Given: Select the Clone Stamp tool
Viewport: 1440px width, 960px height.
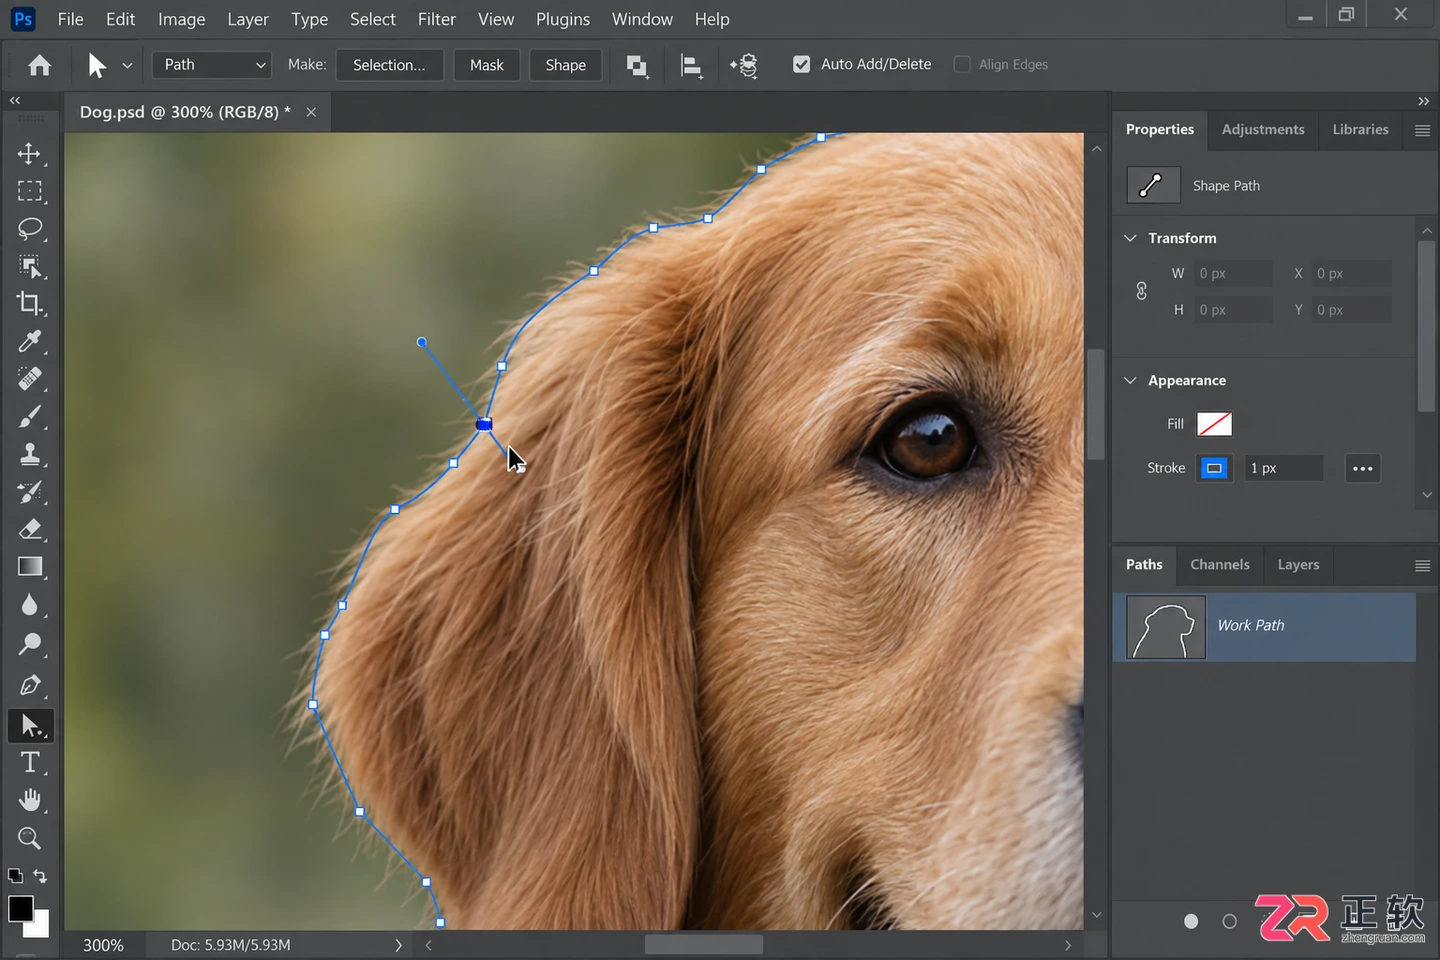Looking at the screenshot, I should coord(30,454).
